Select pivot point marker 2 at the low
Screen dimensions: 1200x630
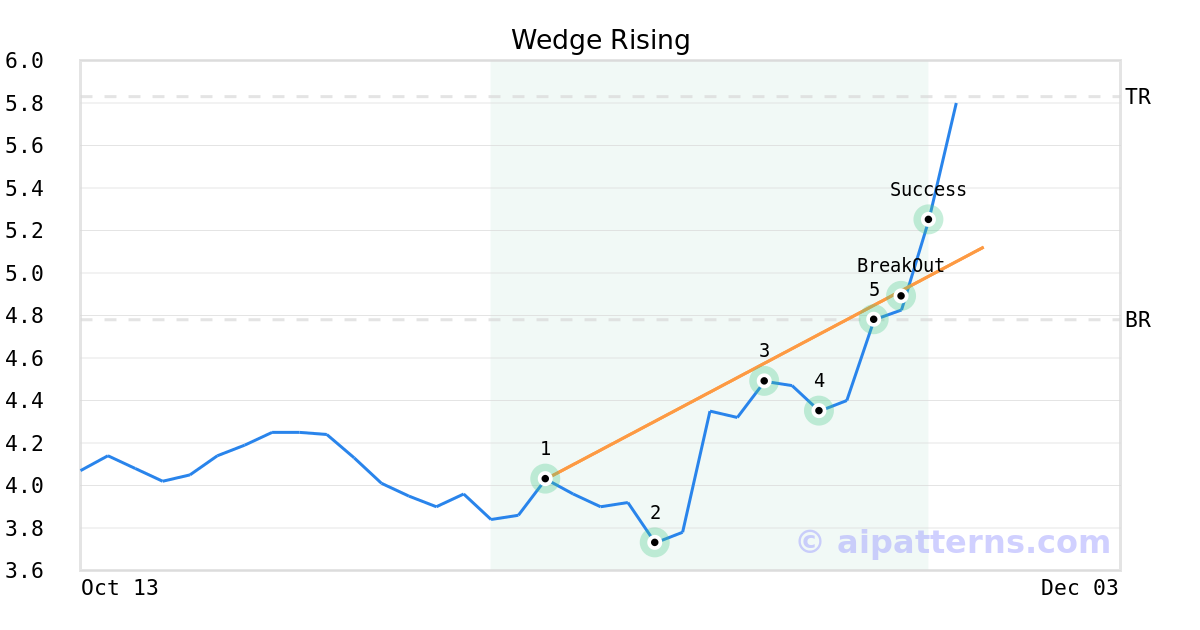654,542
